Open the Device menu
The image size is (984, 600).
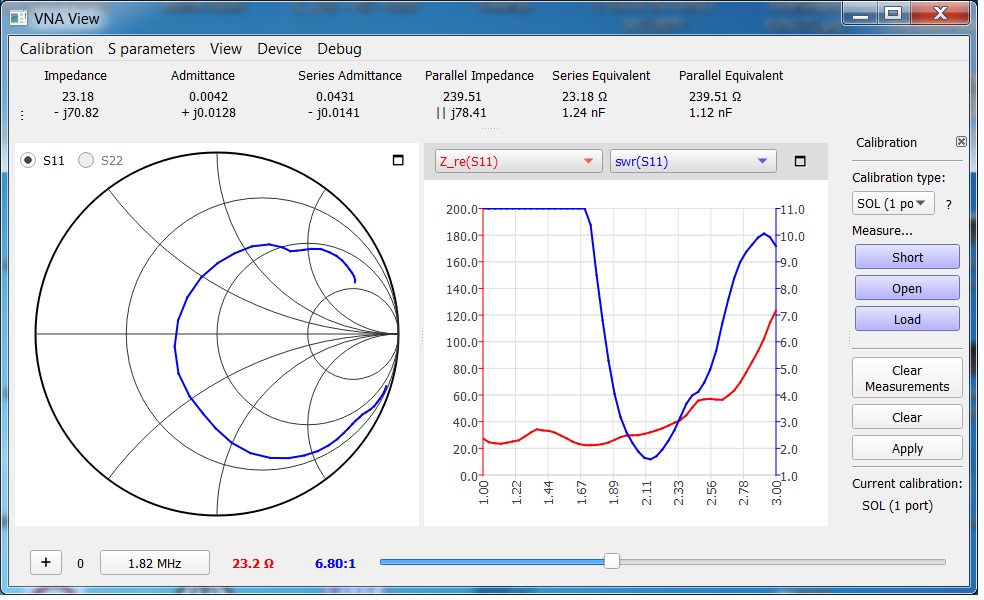point(279,49)
